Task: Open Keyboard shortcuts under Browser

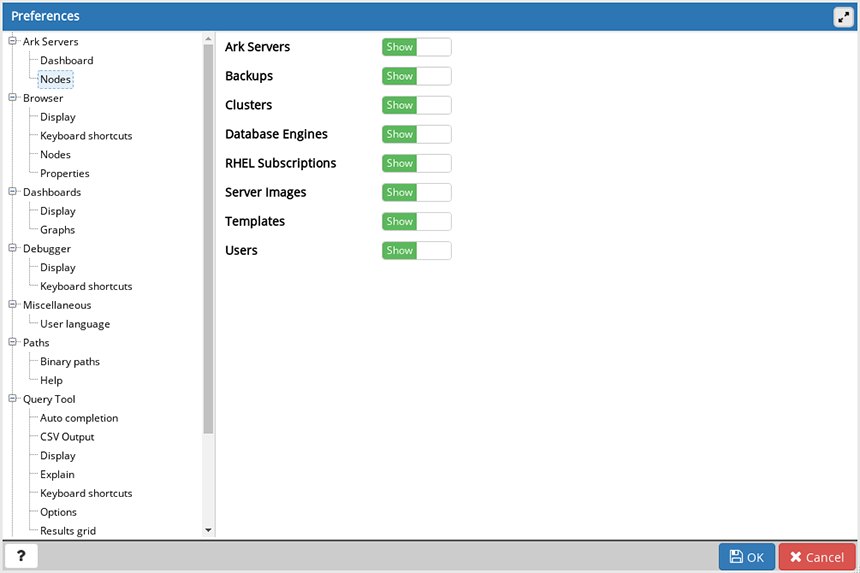Action: click(86, 135)
